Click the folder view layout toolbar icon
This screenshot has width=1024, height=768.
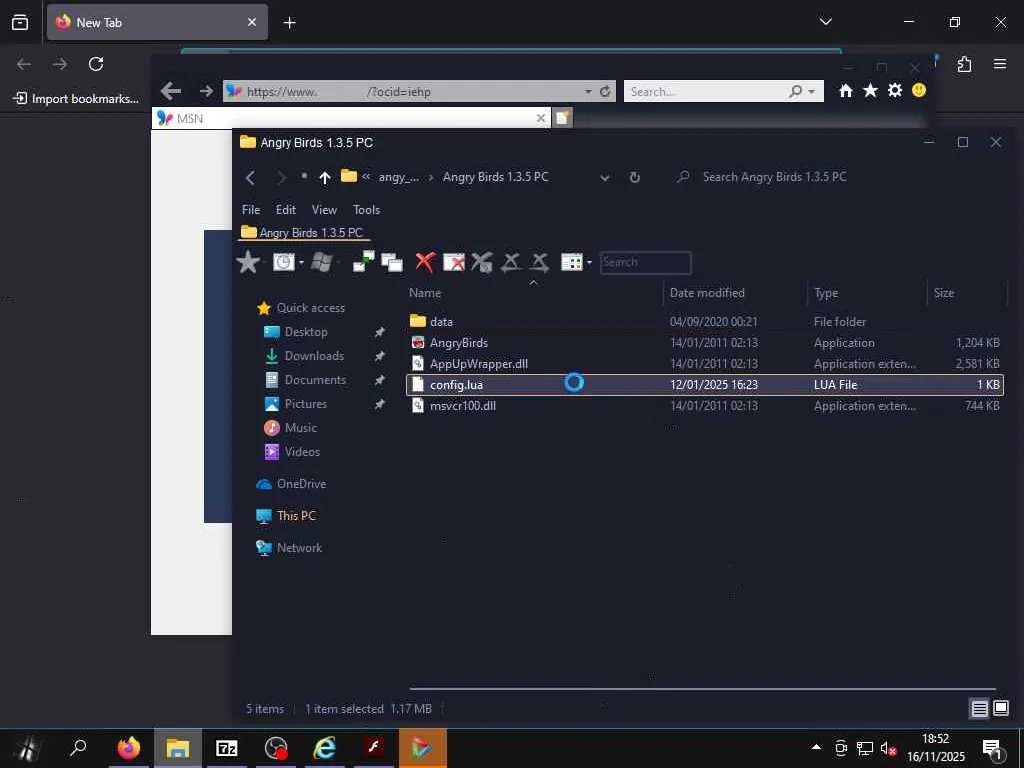click(571, 262)
